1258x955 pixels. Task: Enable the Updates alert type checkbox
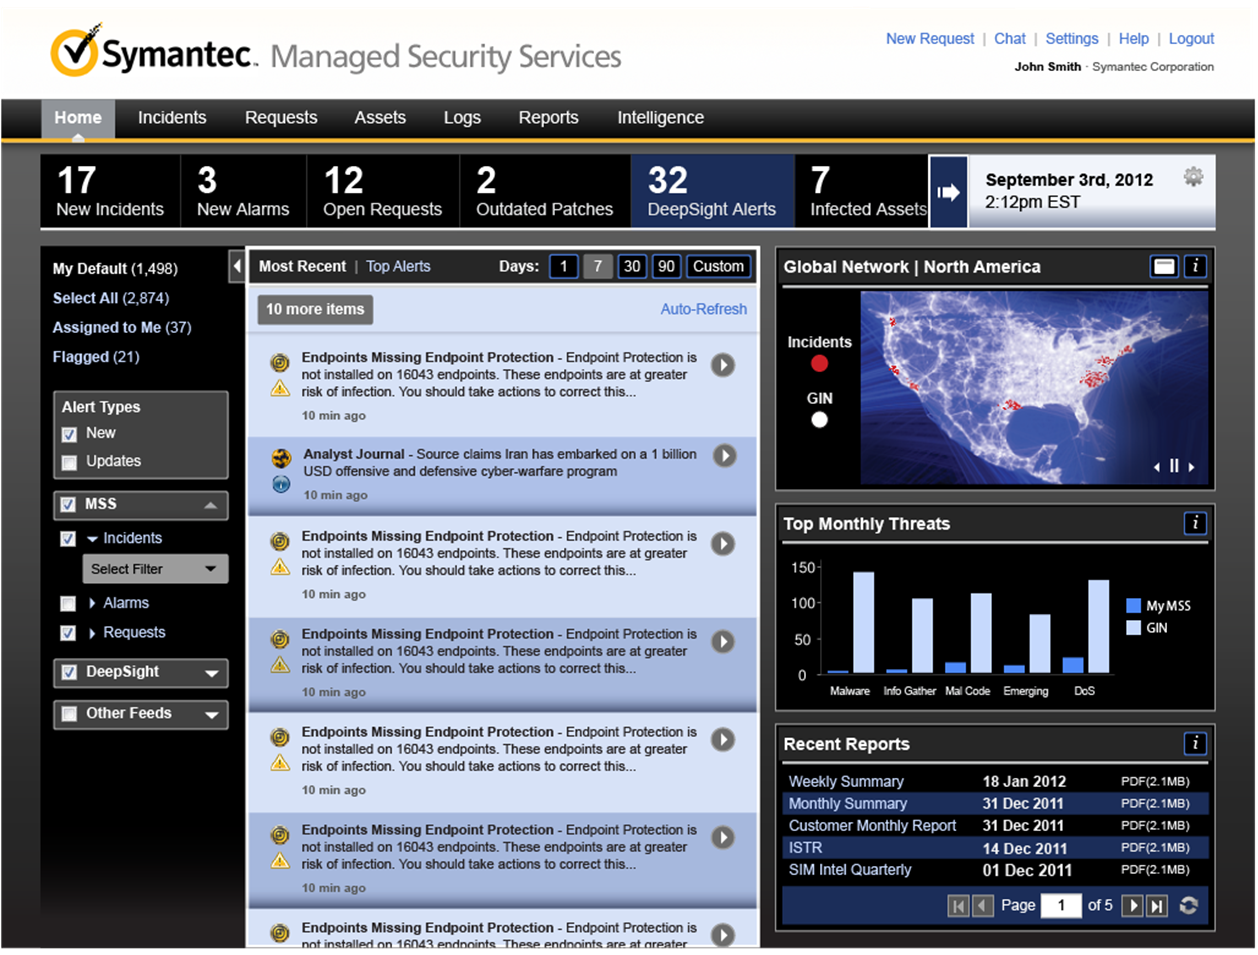click(69, 462)
